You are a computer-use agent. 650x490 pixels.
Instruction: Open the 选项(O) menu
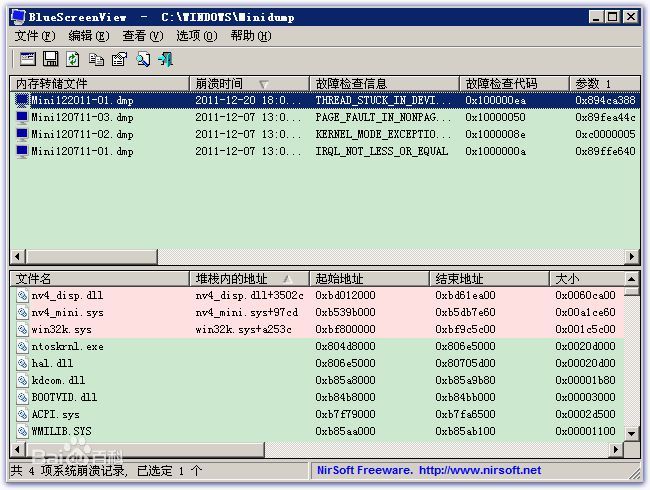tap(196, 36)
